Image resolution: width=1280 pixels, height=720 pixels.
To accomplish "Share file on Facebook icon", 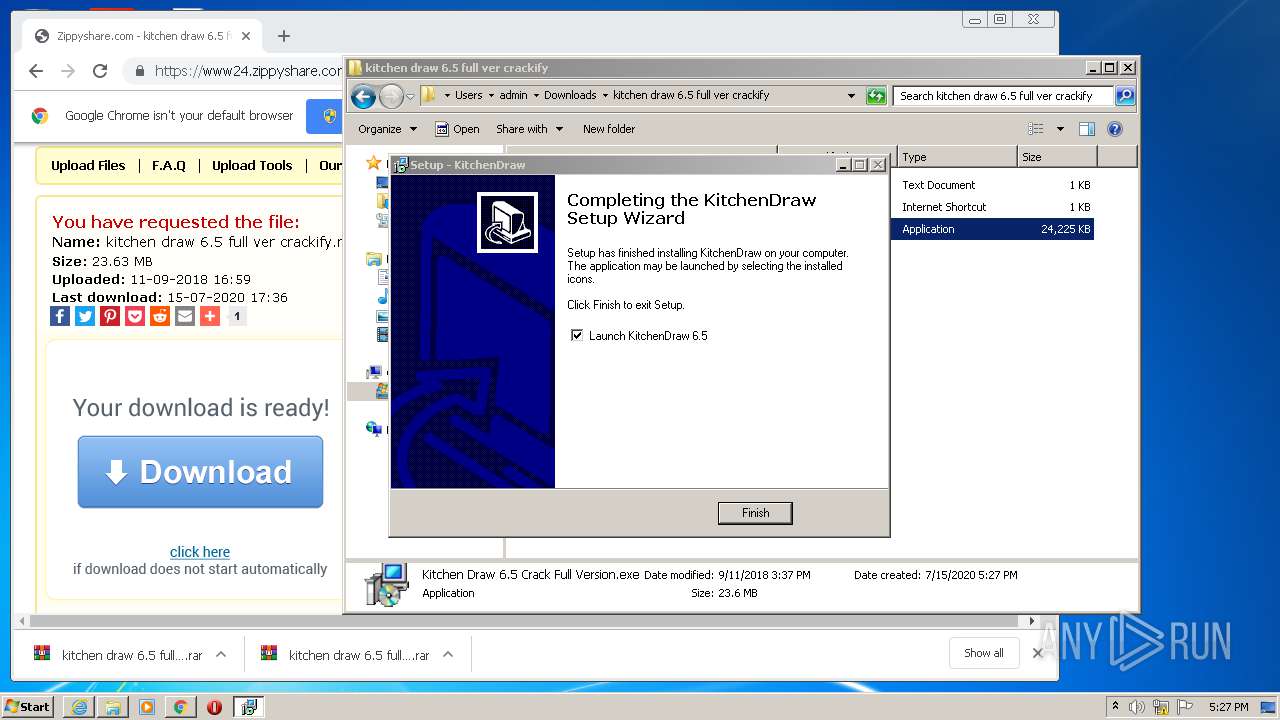I will (x=60, y=316).
